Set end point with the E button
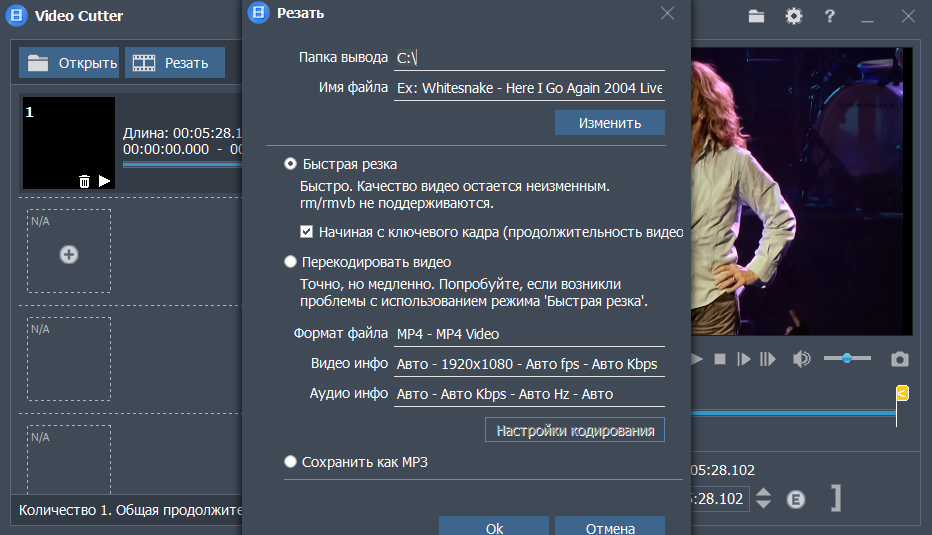Image resolution: width=932 pixels, height=535 pixels. coord(796,499)
